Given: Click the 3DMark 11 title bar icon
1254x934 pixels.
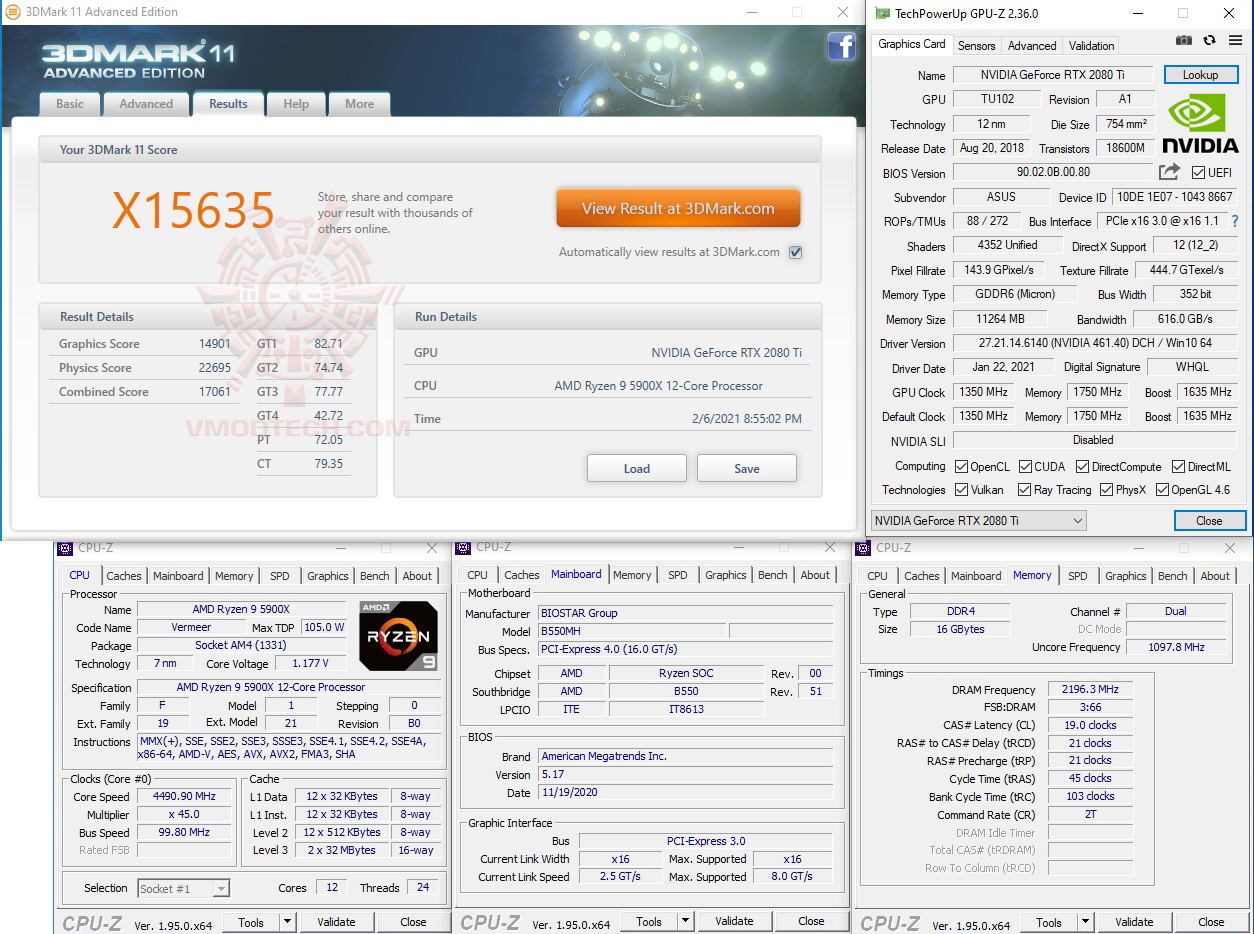Looking at the screenshot, I should point(12,12).
